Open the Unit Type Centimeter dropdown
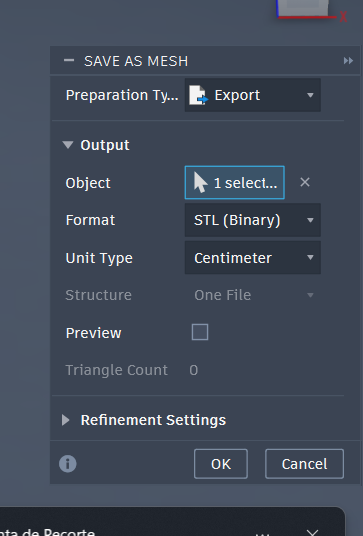 click(253, 258)
